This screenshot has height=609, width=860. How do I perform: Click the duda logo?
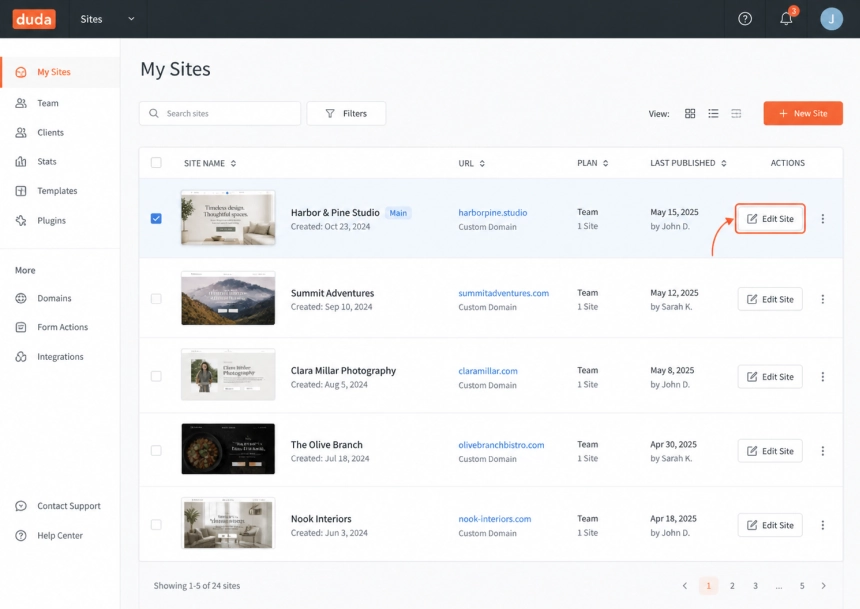click(34, 19)
